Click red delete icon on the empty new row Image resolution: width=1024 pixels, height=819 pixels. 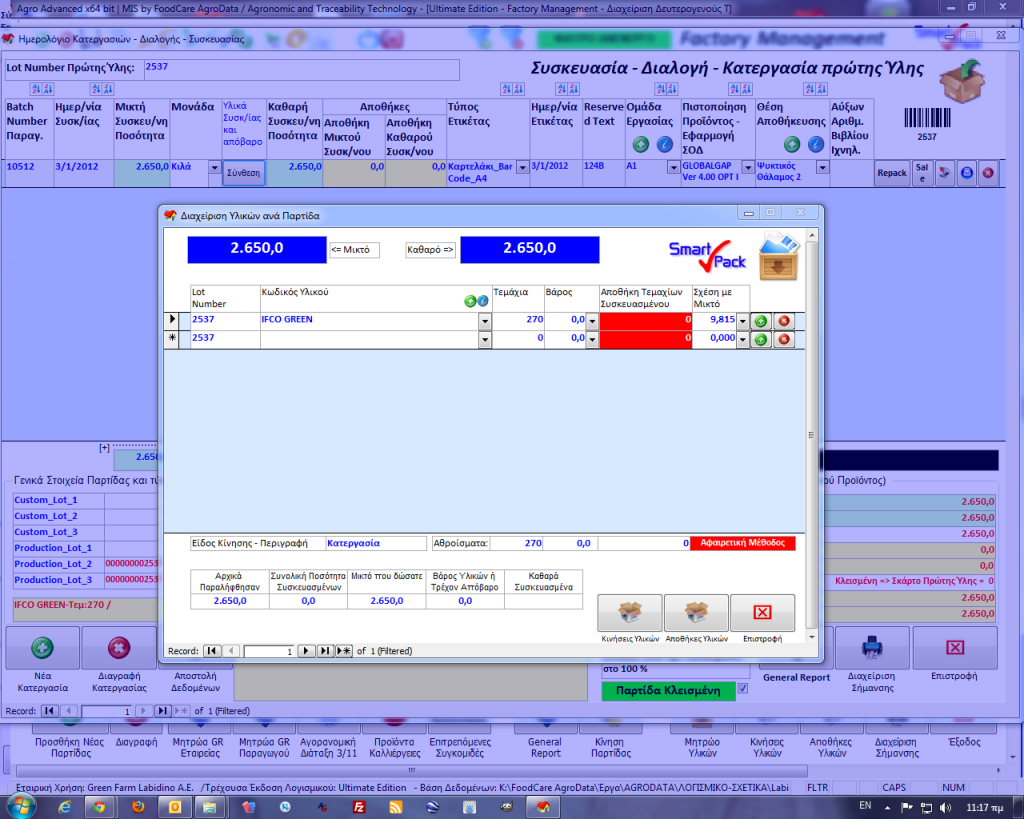coord(784,339)
